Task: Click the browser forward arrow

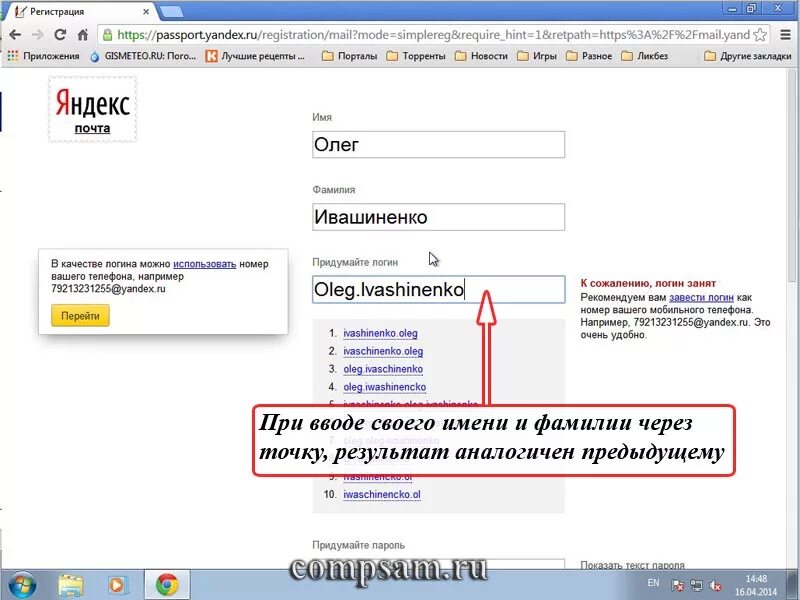Action: coord(37,35)
